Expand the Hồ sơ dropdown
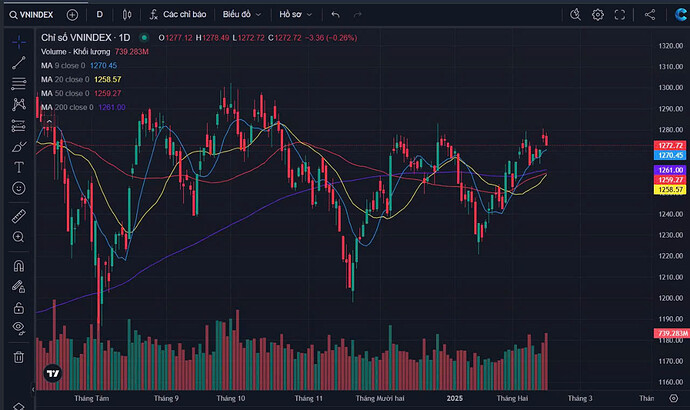 [x=296, y=15]
